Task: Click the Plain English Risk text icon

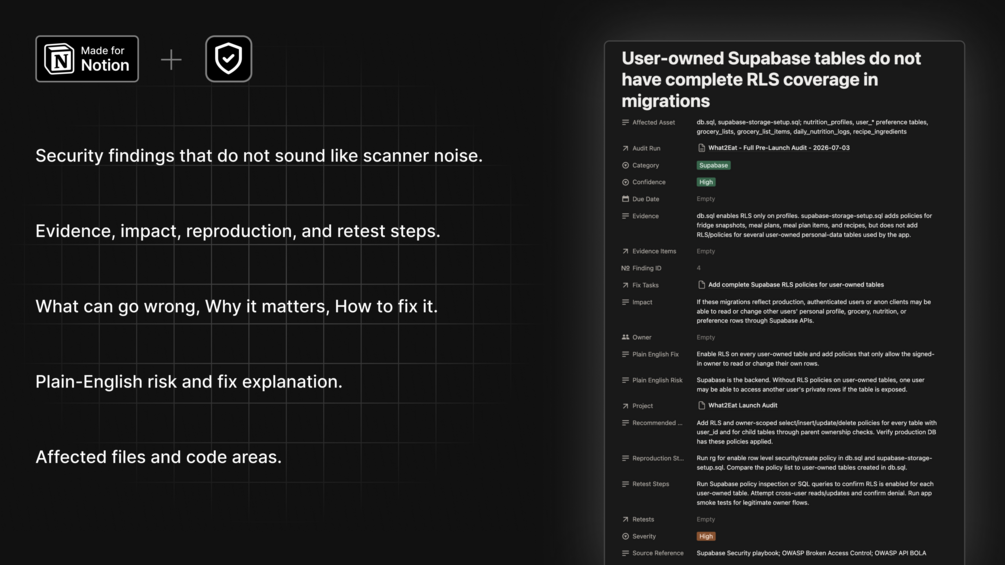Action: pos(625,380)
